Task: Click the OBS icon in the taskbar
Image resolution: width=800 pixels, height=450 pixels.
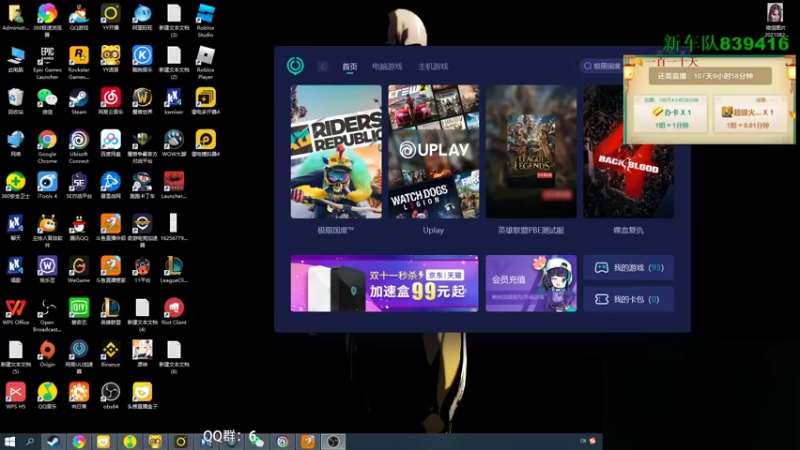Action: pos(333,441)
